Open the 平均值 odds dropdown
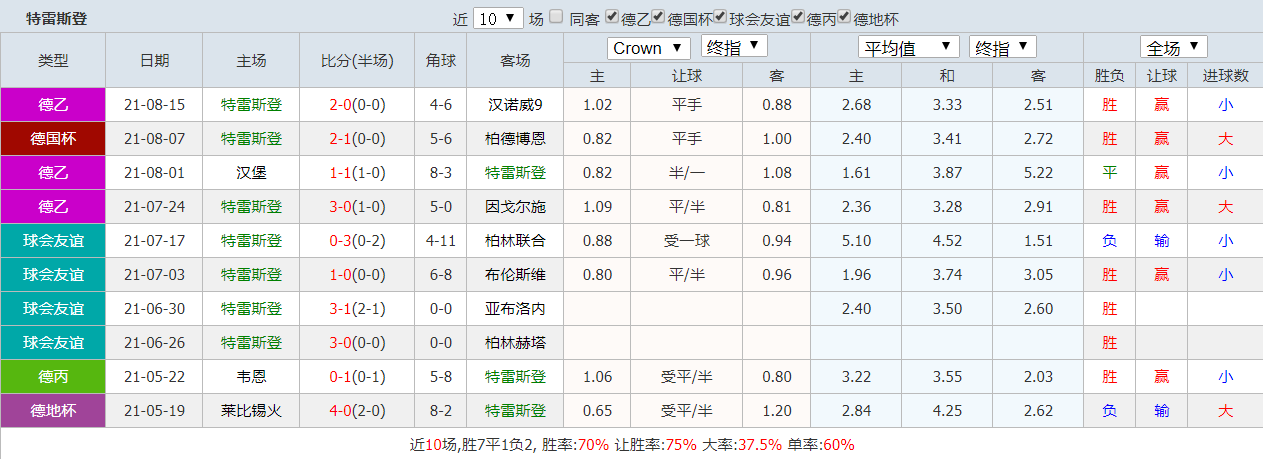1263x459 pixels. 909,47
